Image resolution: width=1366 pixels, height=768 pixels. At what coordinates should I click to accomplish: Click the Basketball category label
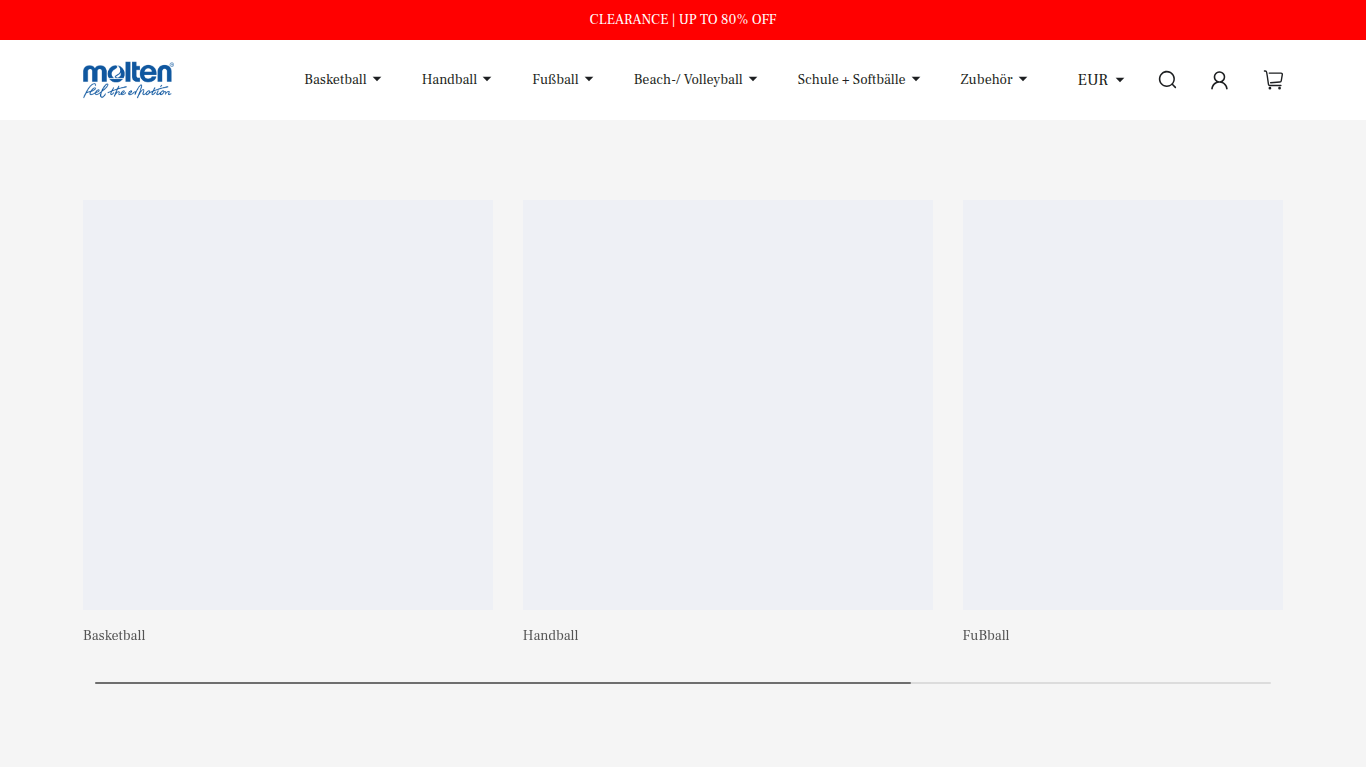(114, 636)
